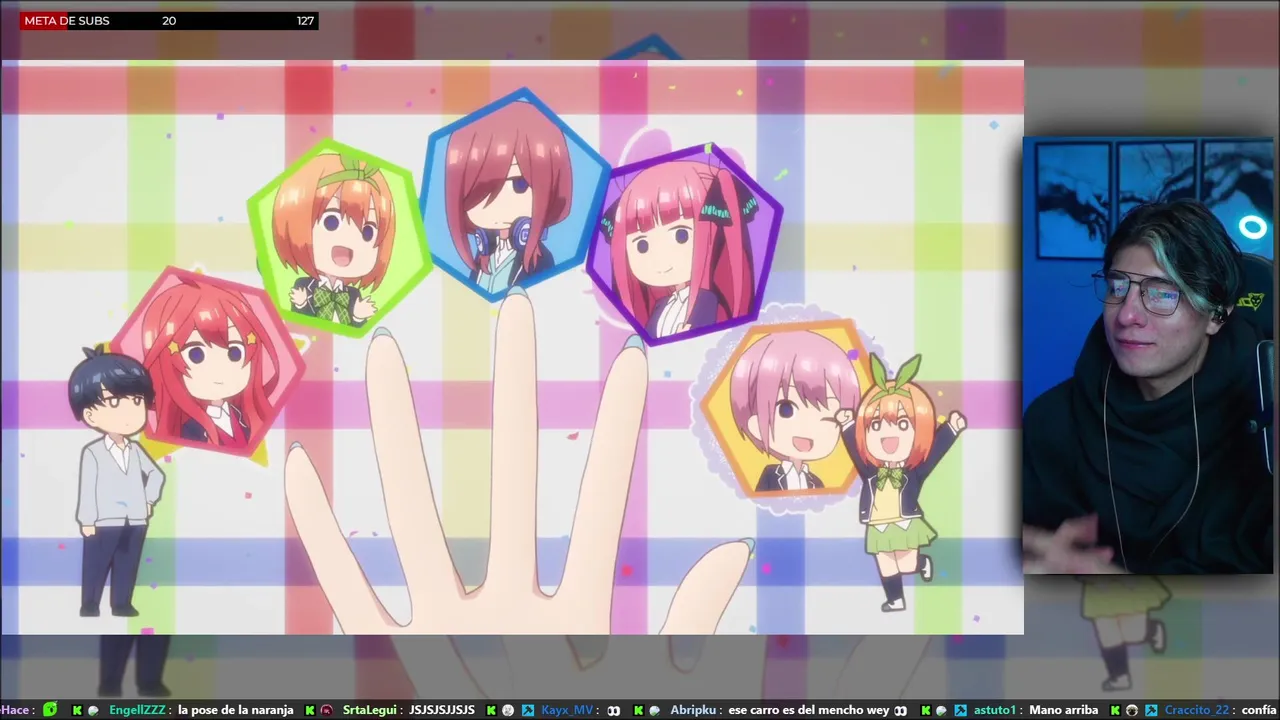The height and width of the screenshot is (720, 1280).
Task: Click the current sub count '20'
Action: click(x=169, y=20)
